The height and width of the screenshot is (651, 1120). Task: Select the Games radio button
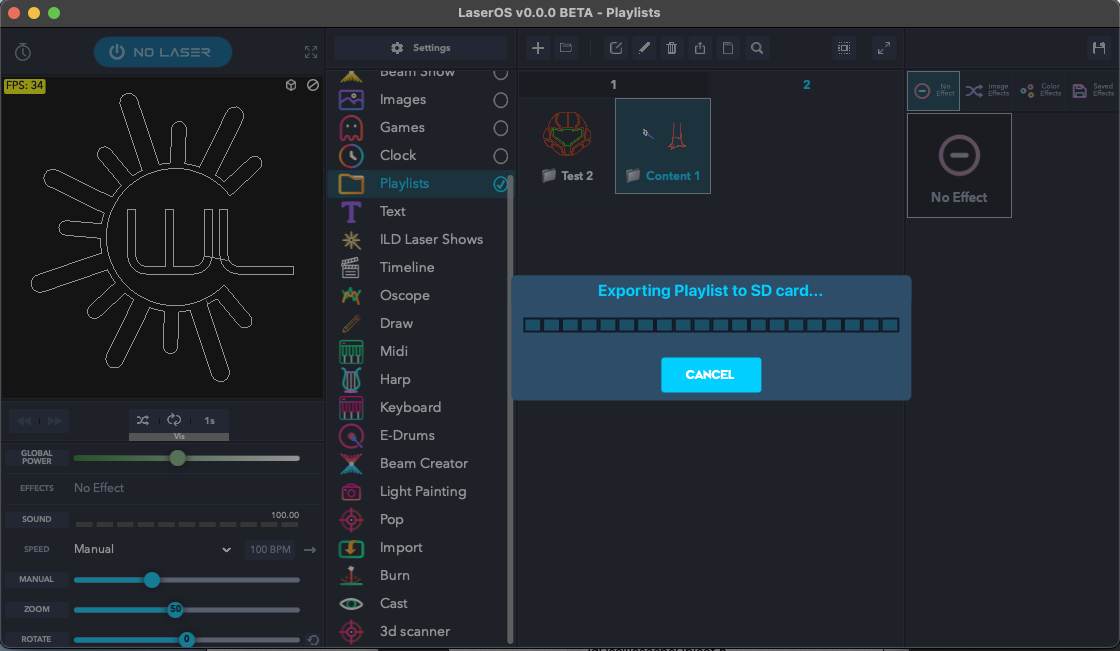(x=501, y=128)
